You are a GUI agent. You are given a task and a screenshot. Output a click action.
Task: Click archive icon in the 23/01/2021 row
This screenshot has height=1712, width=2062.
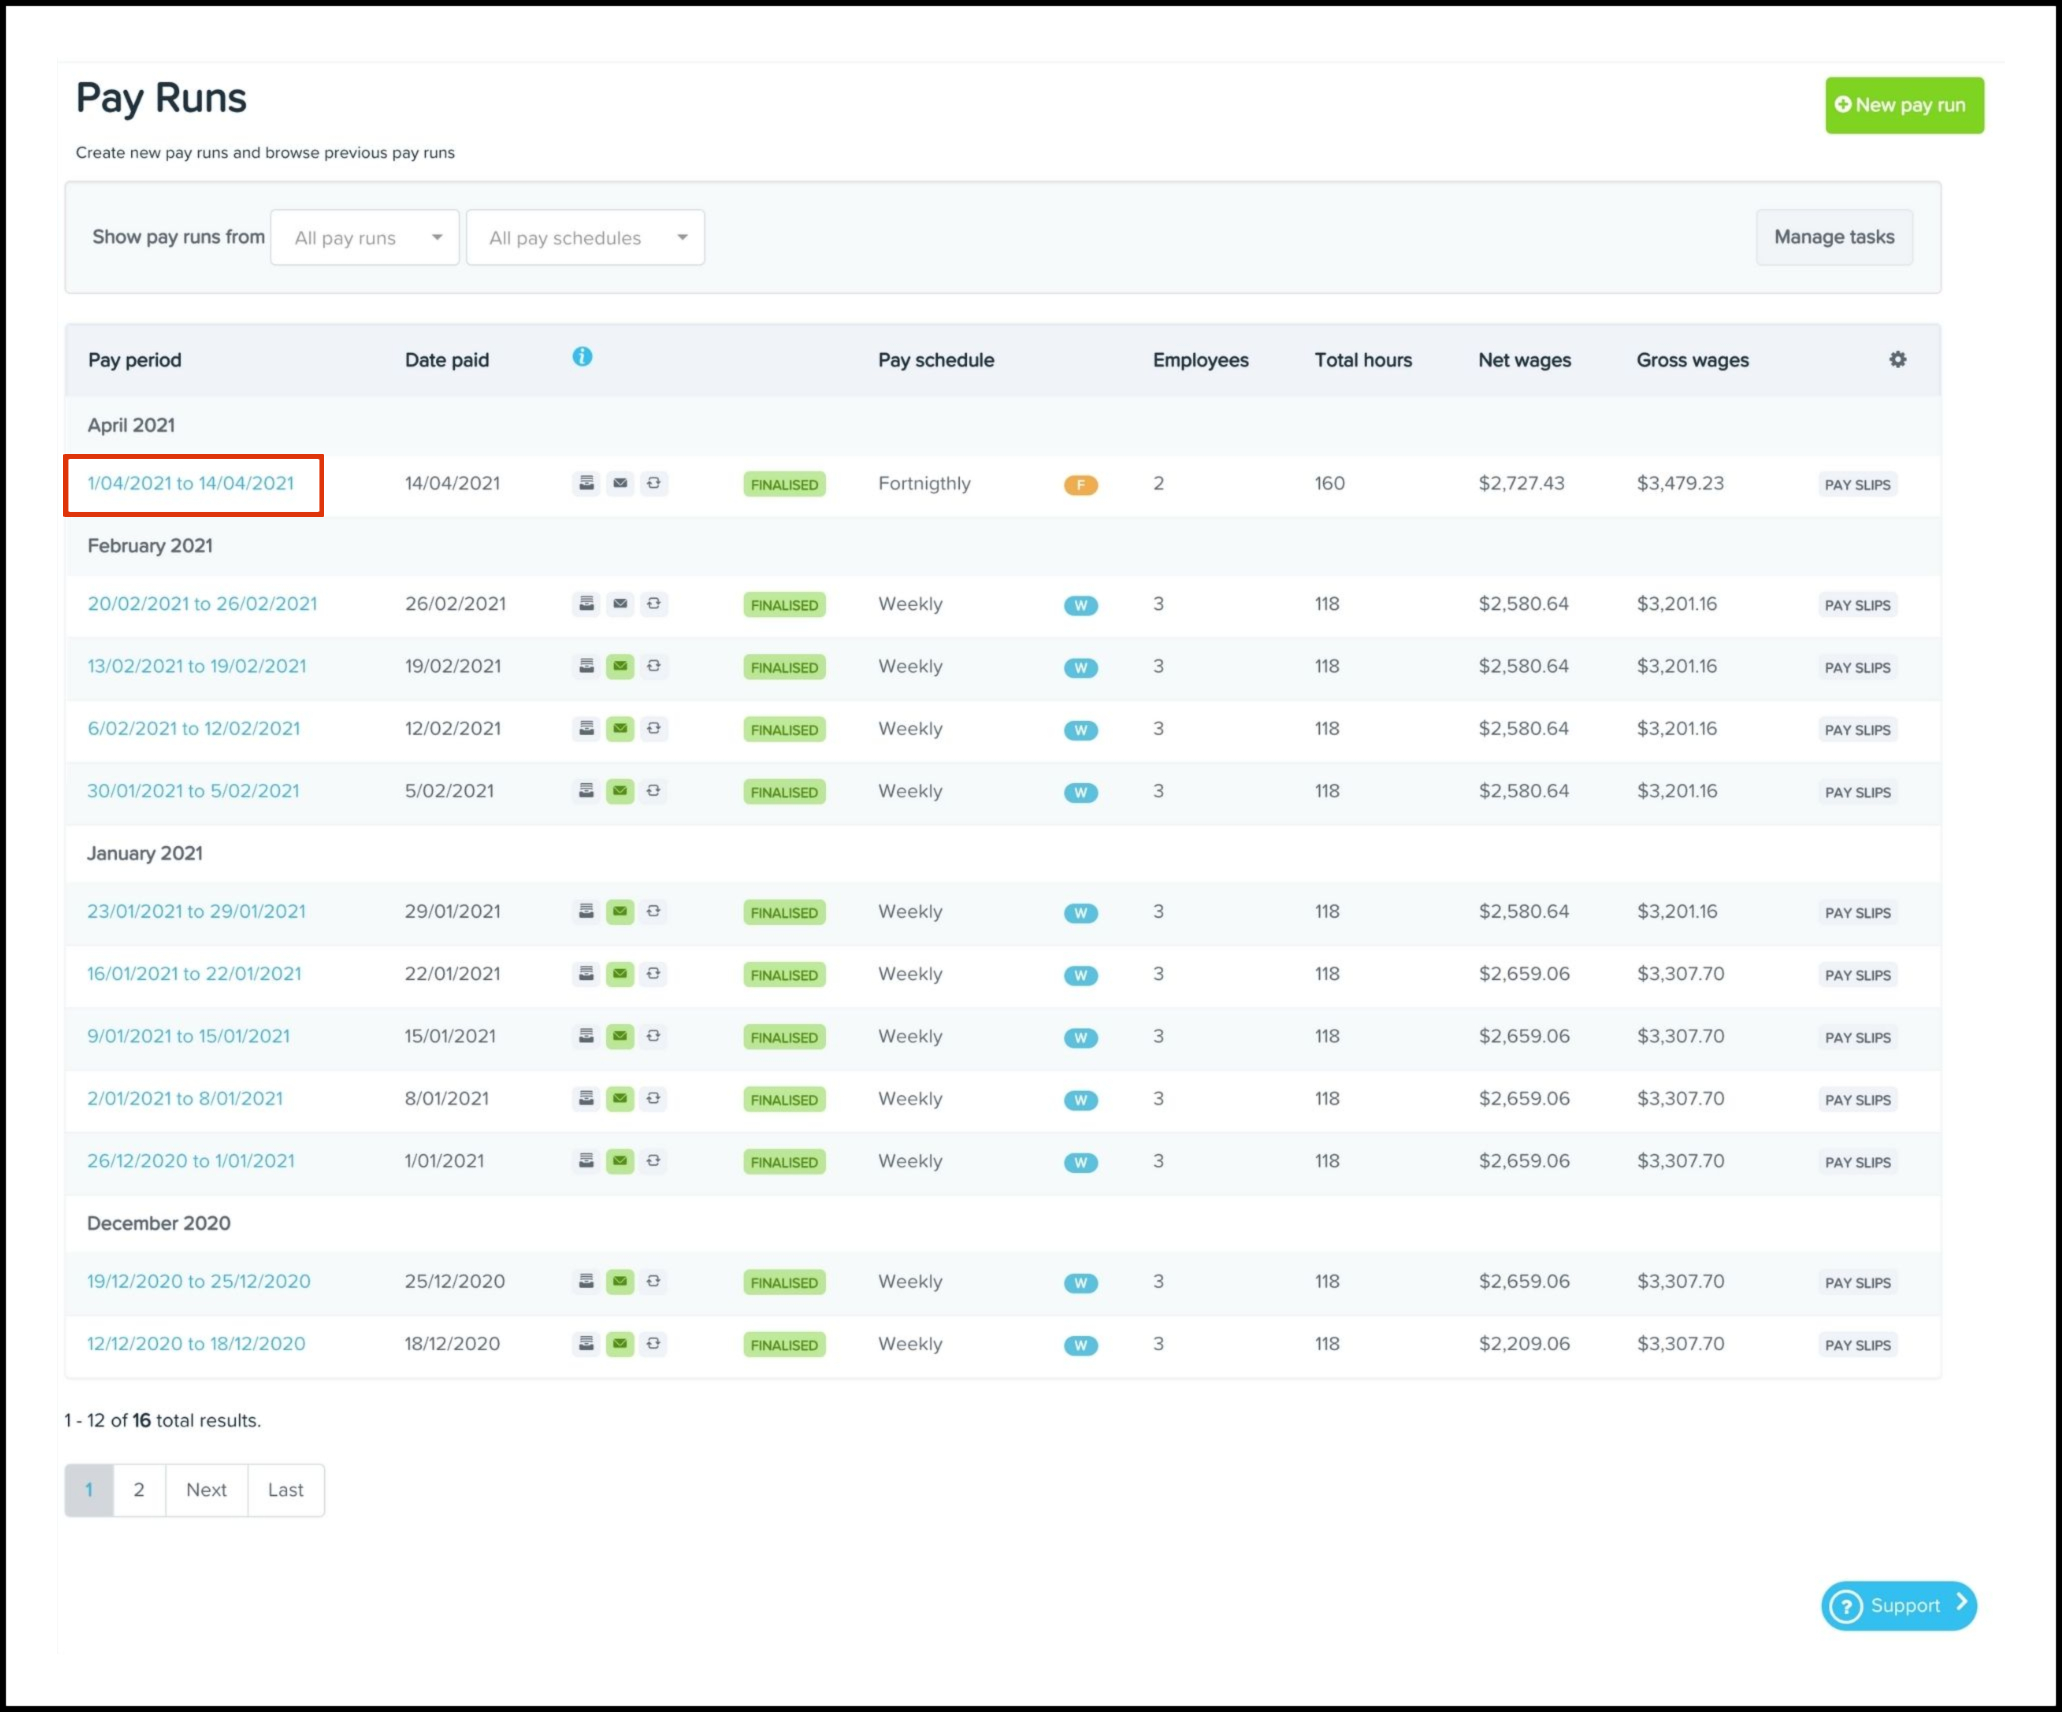[x=587, y=912]
